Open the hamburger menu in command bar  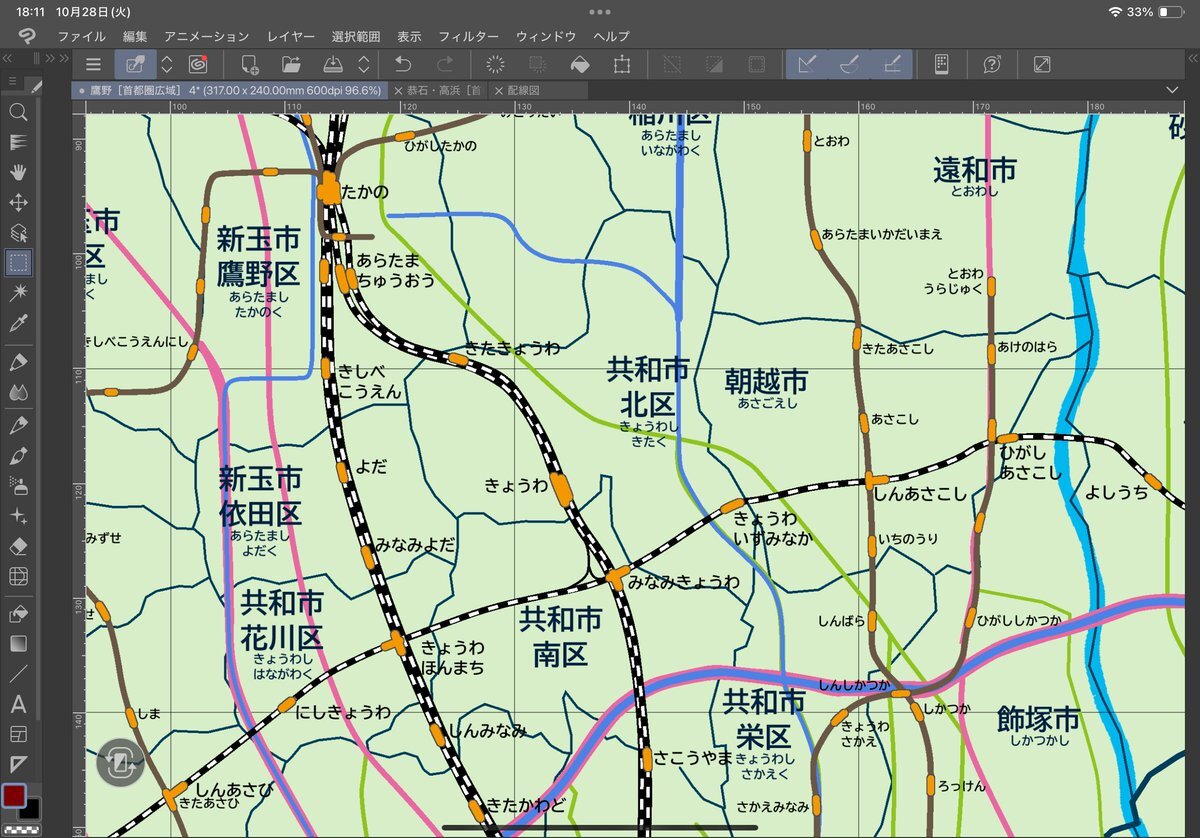tap(93, 64)
